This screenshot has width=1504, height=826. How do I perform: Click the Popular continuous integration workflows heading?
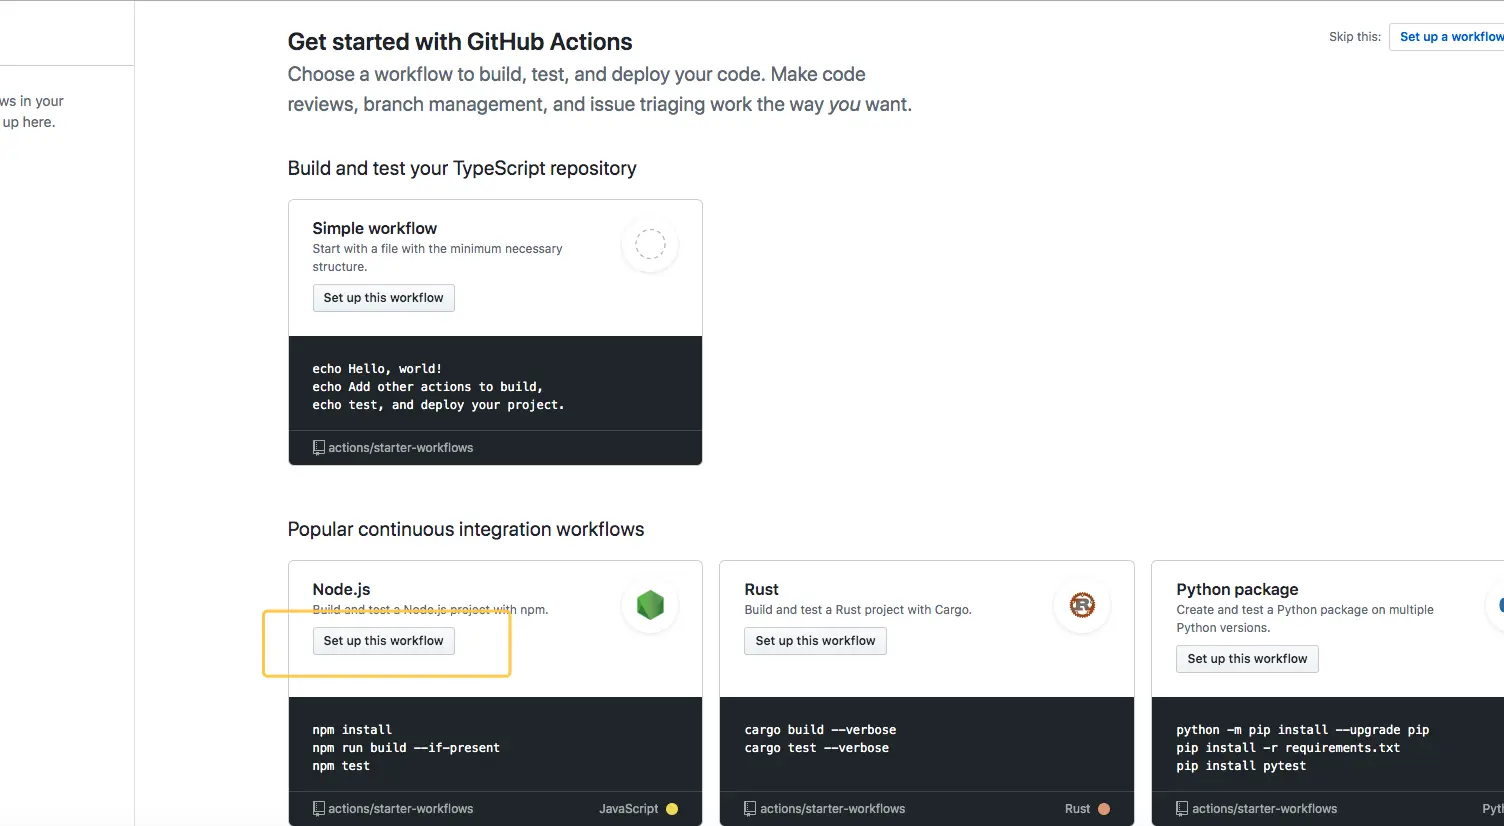click(466, 529)
